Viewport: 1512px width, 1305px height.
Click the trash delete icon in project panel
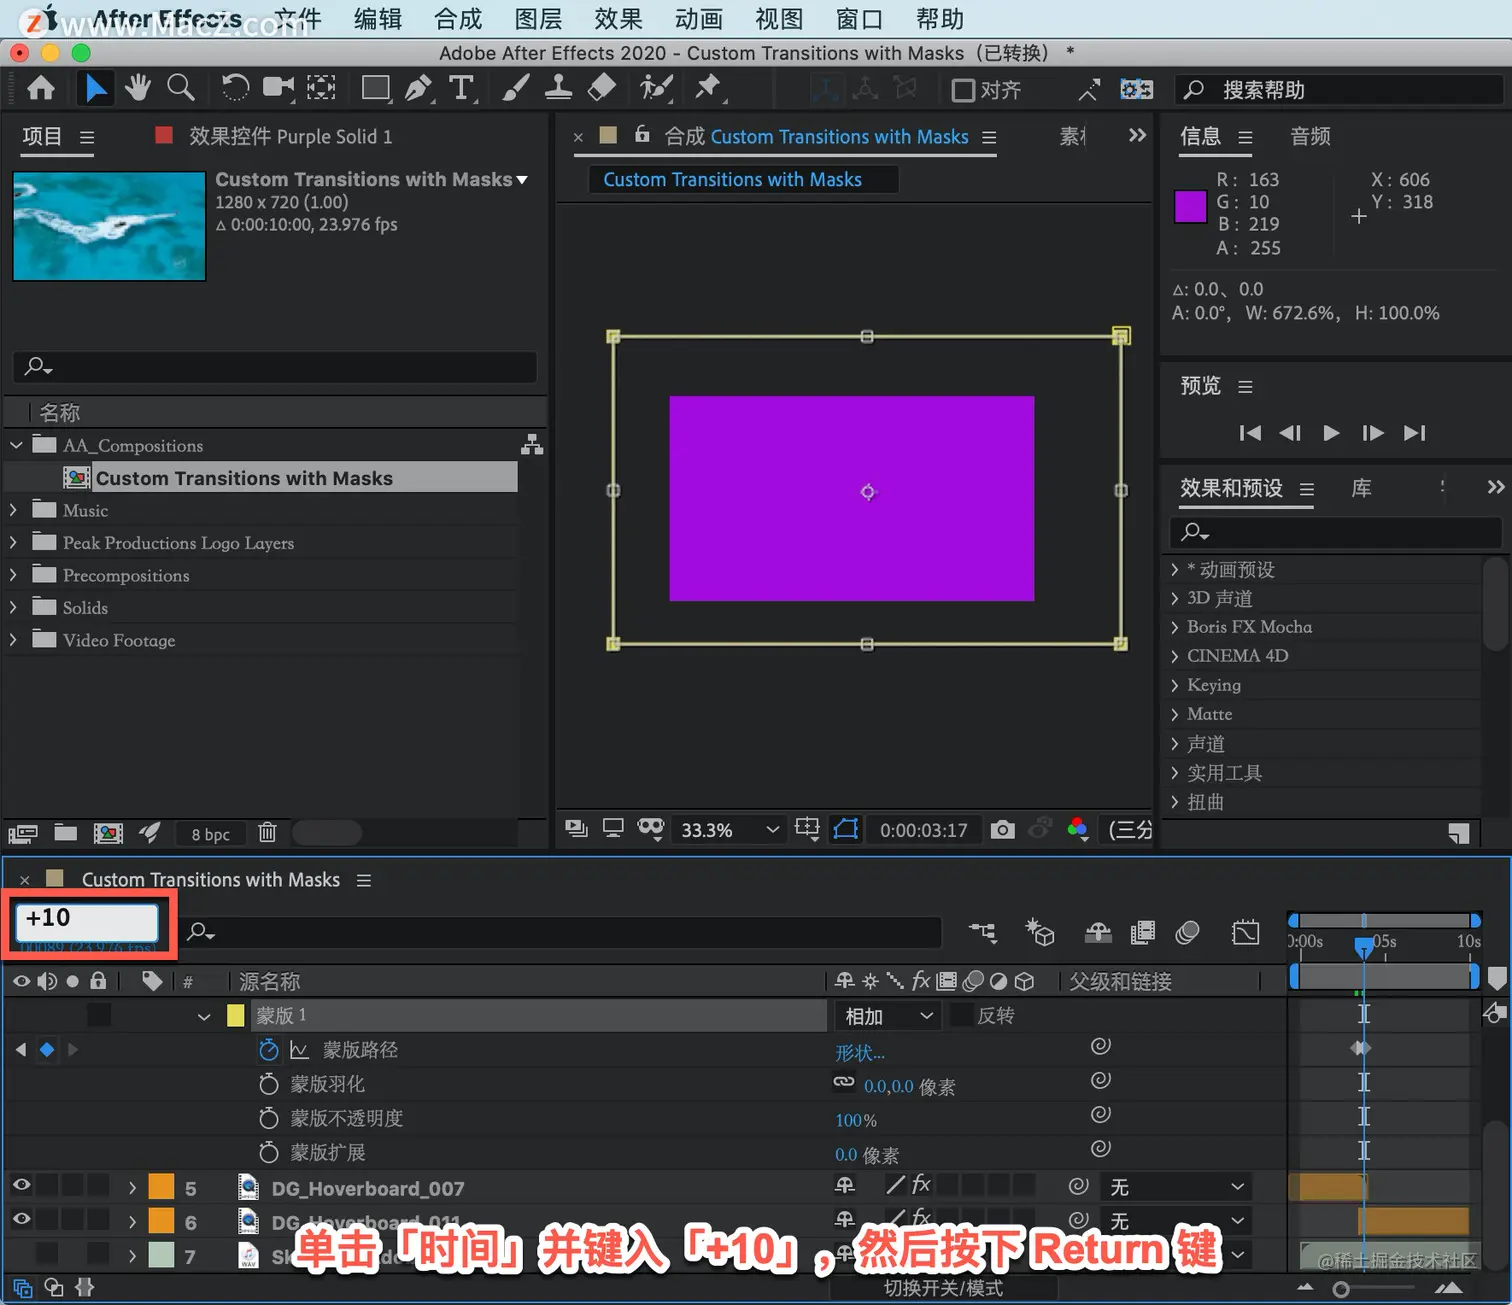pyautogui.click(x=267, y=832)
